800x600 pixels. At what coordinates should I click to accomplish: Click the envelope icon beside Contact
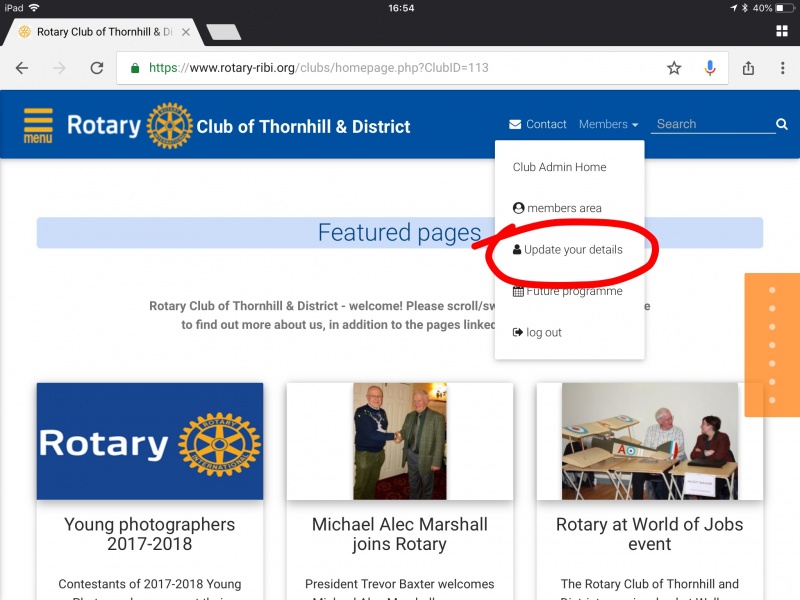pos(515,124)
